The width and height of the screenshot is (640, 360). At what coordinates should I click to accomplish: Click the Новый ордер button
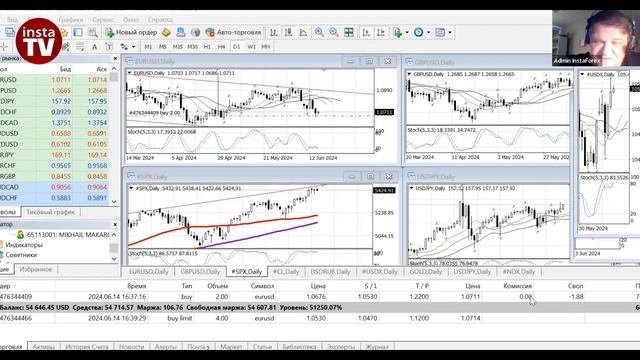click(x=131, y=32)
